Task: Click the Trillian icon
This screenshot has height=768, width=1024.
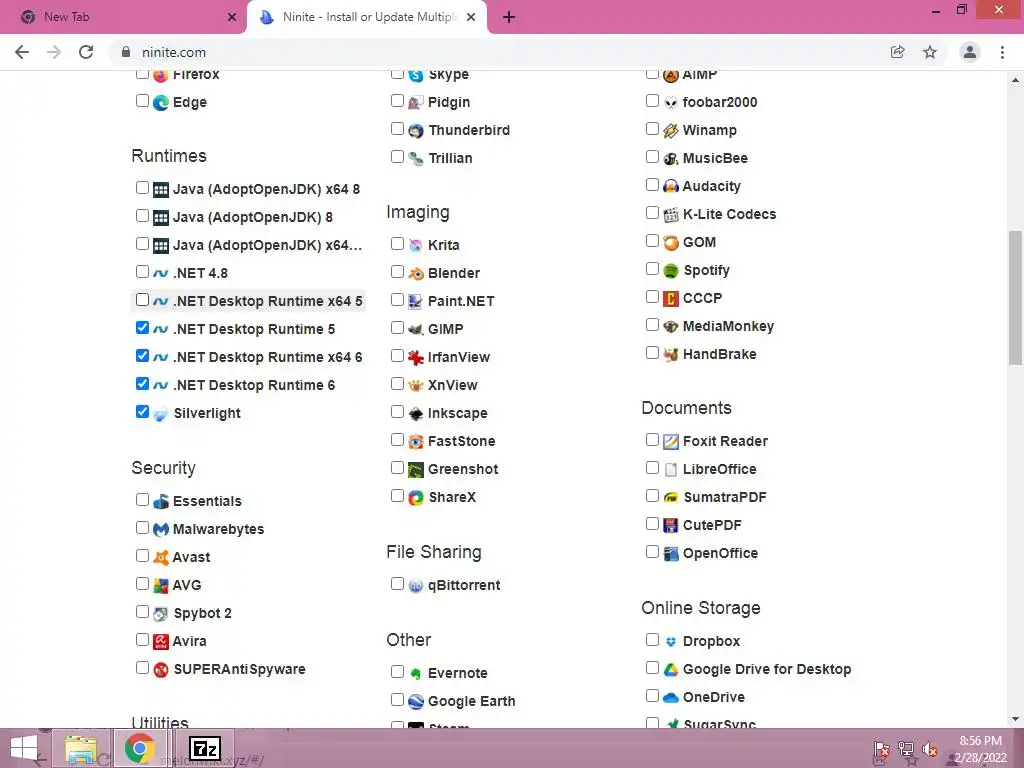Action: [x=416, y=159]
